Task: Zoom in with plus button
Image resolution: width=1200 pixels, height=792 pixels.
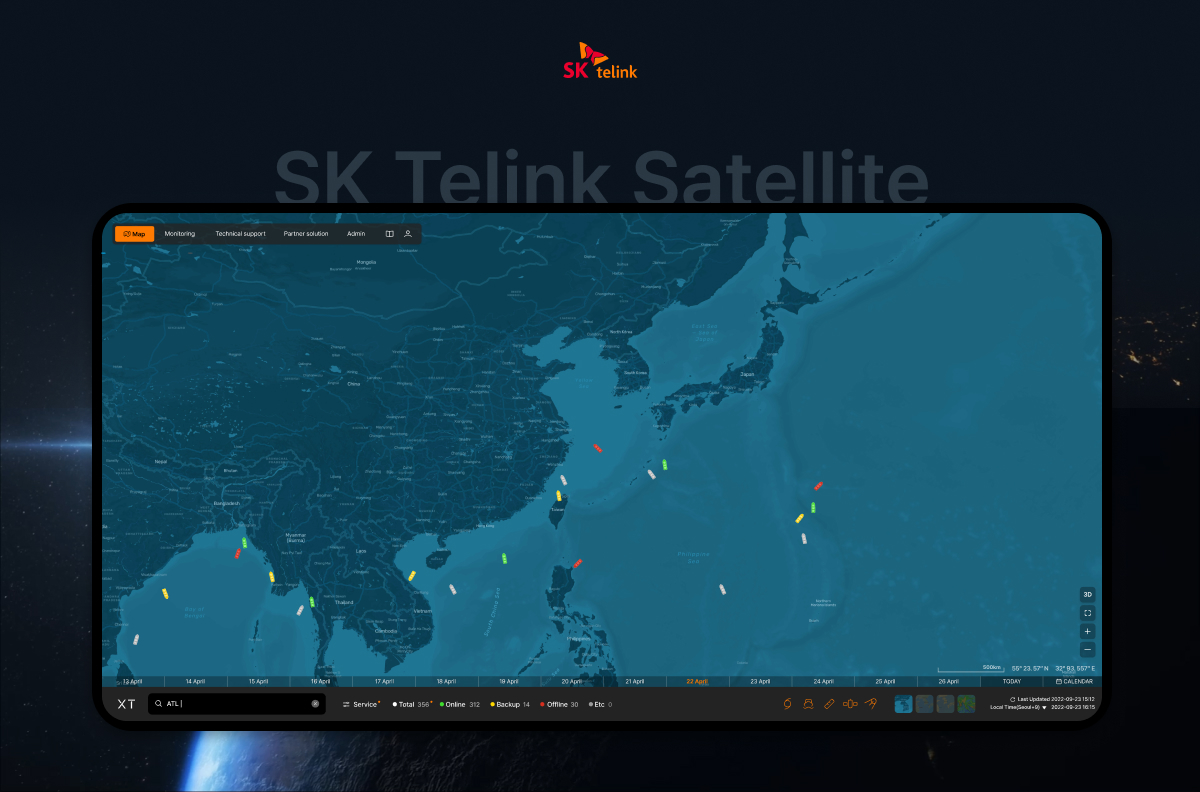Action: point(1087,631)
